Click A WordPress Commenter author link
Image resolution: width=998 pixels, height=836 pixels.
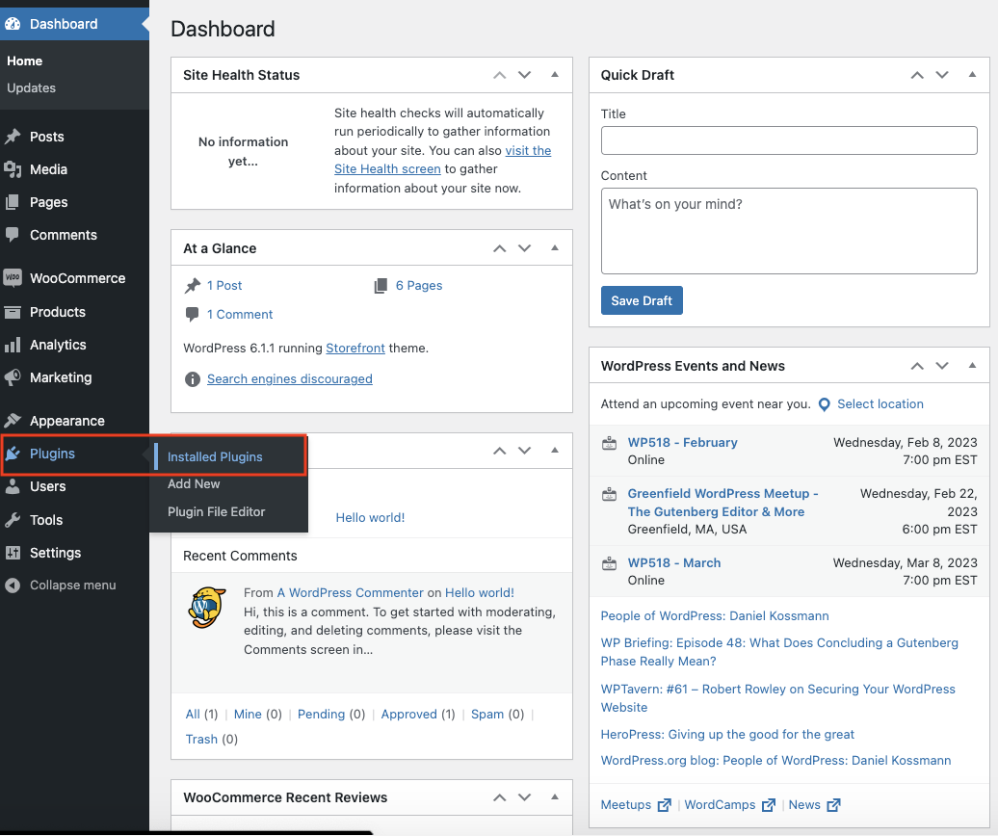click(x=350, y=593)
